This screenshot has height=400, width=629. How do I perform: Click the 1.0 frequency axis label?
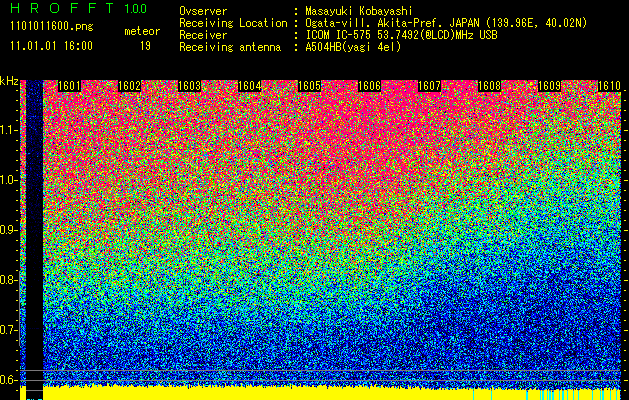tap(9, 181)
